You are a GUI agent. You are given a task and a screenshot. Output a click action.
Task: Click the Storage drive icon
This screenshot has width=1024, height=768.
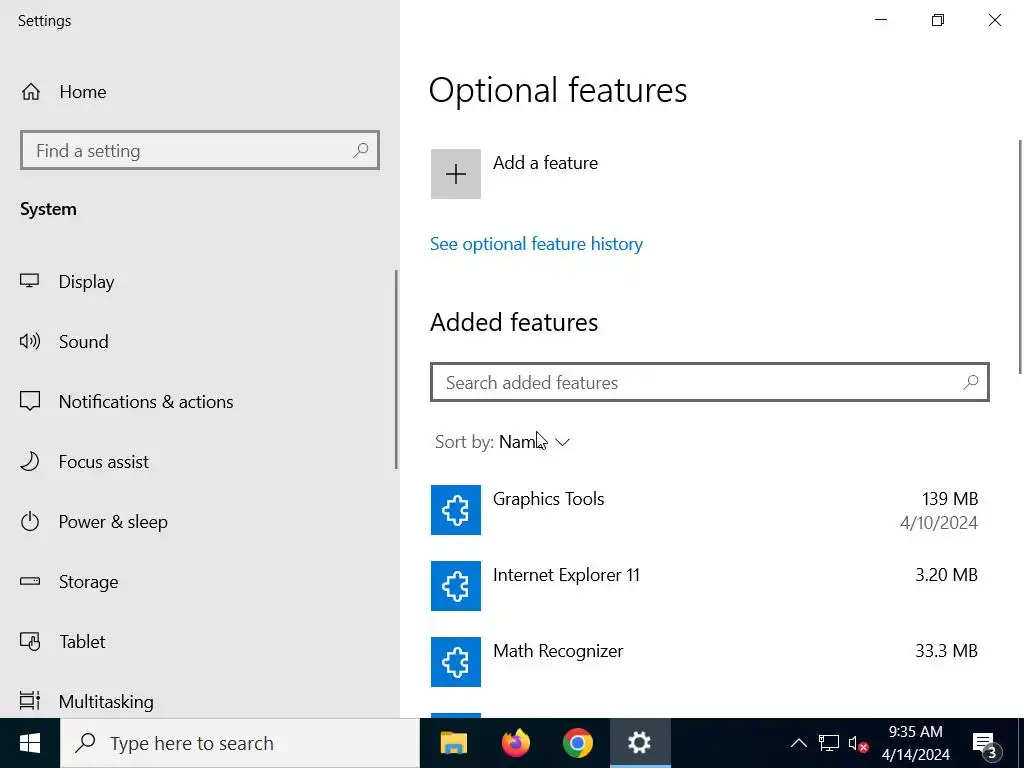(x=30, y=581)
